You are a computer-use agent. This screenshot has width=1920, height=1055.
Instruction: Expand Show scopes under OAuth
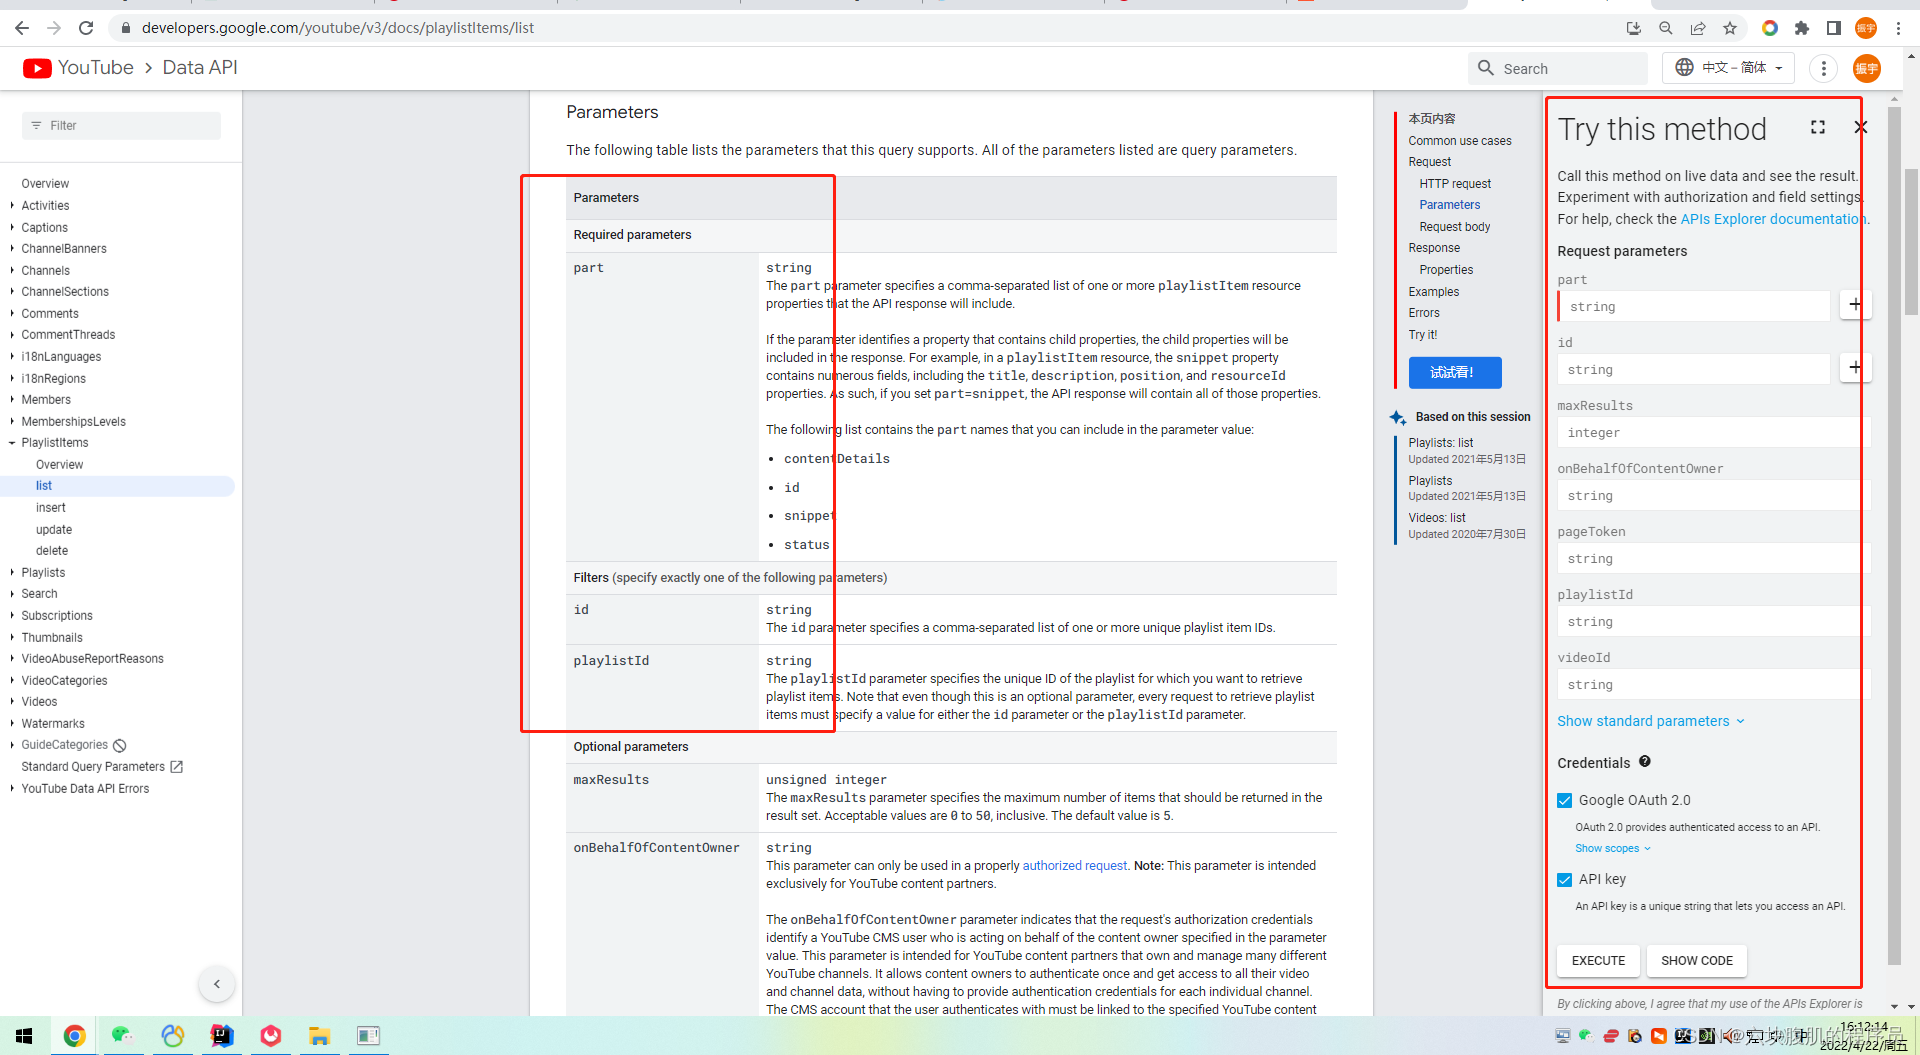point(1613,848)
